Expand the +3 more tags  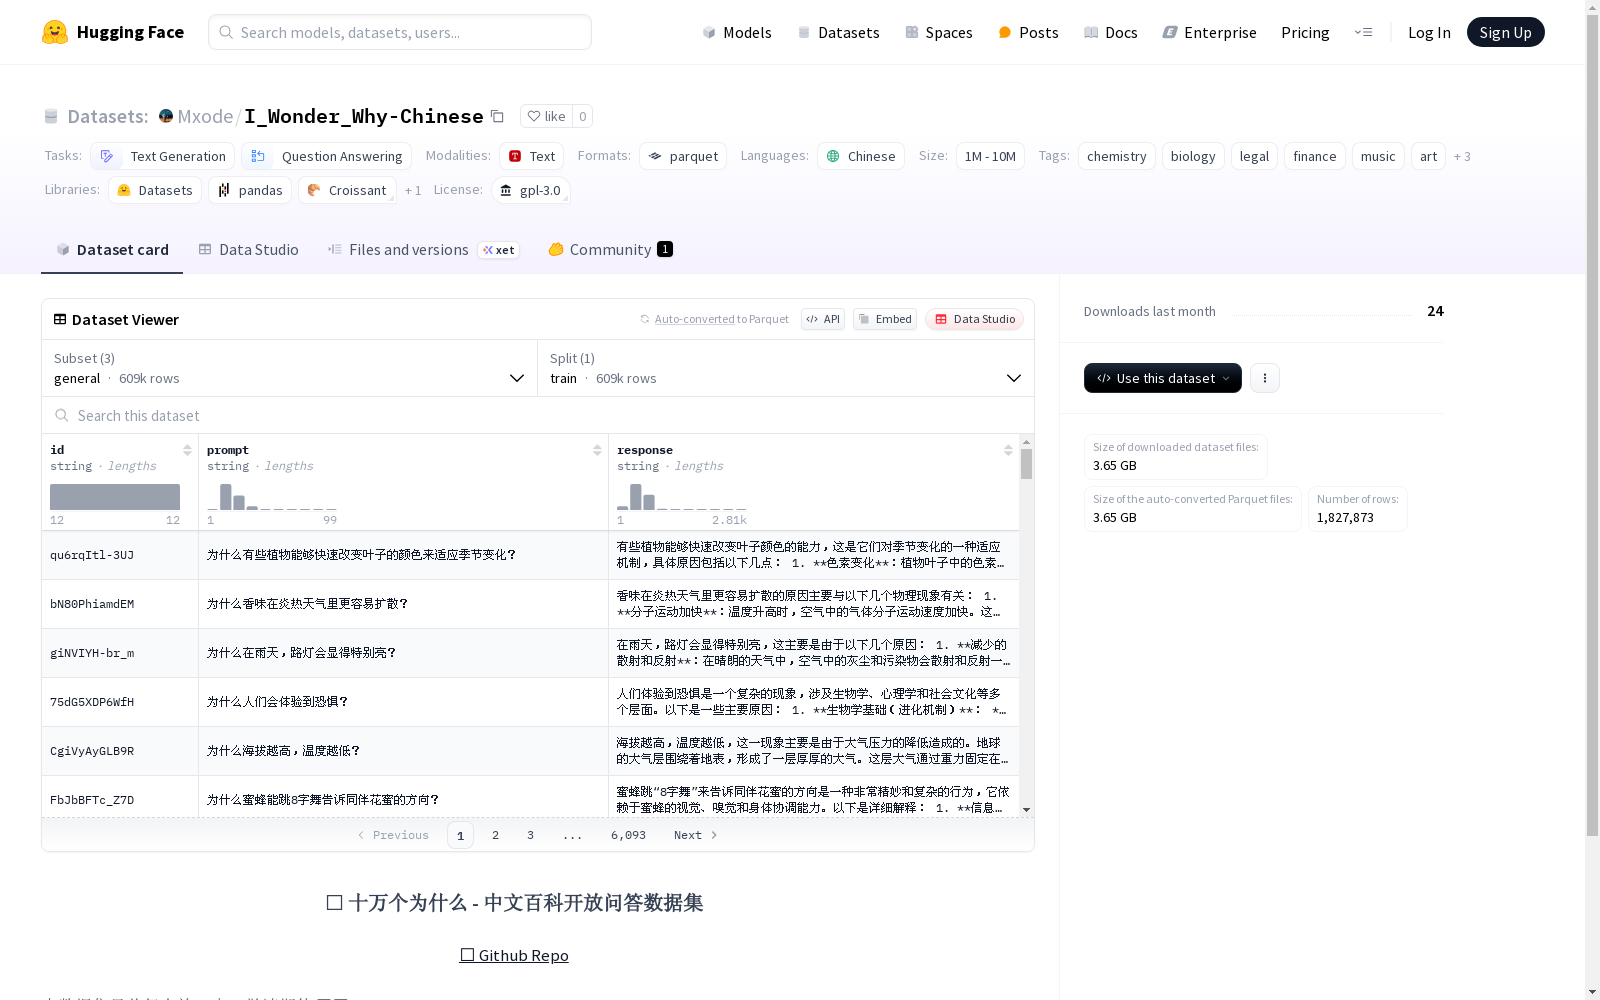(x=1462, y=156)
